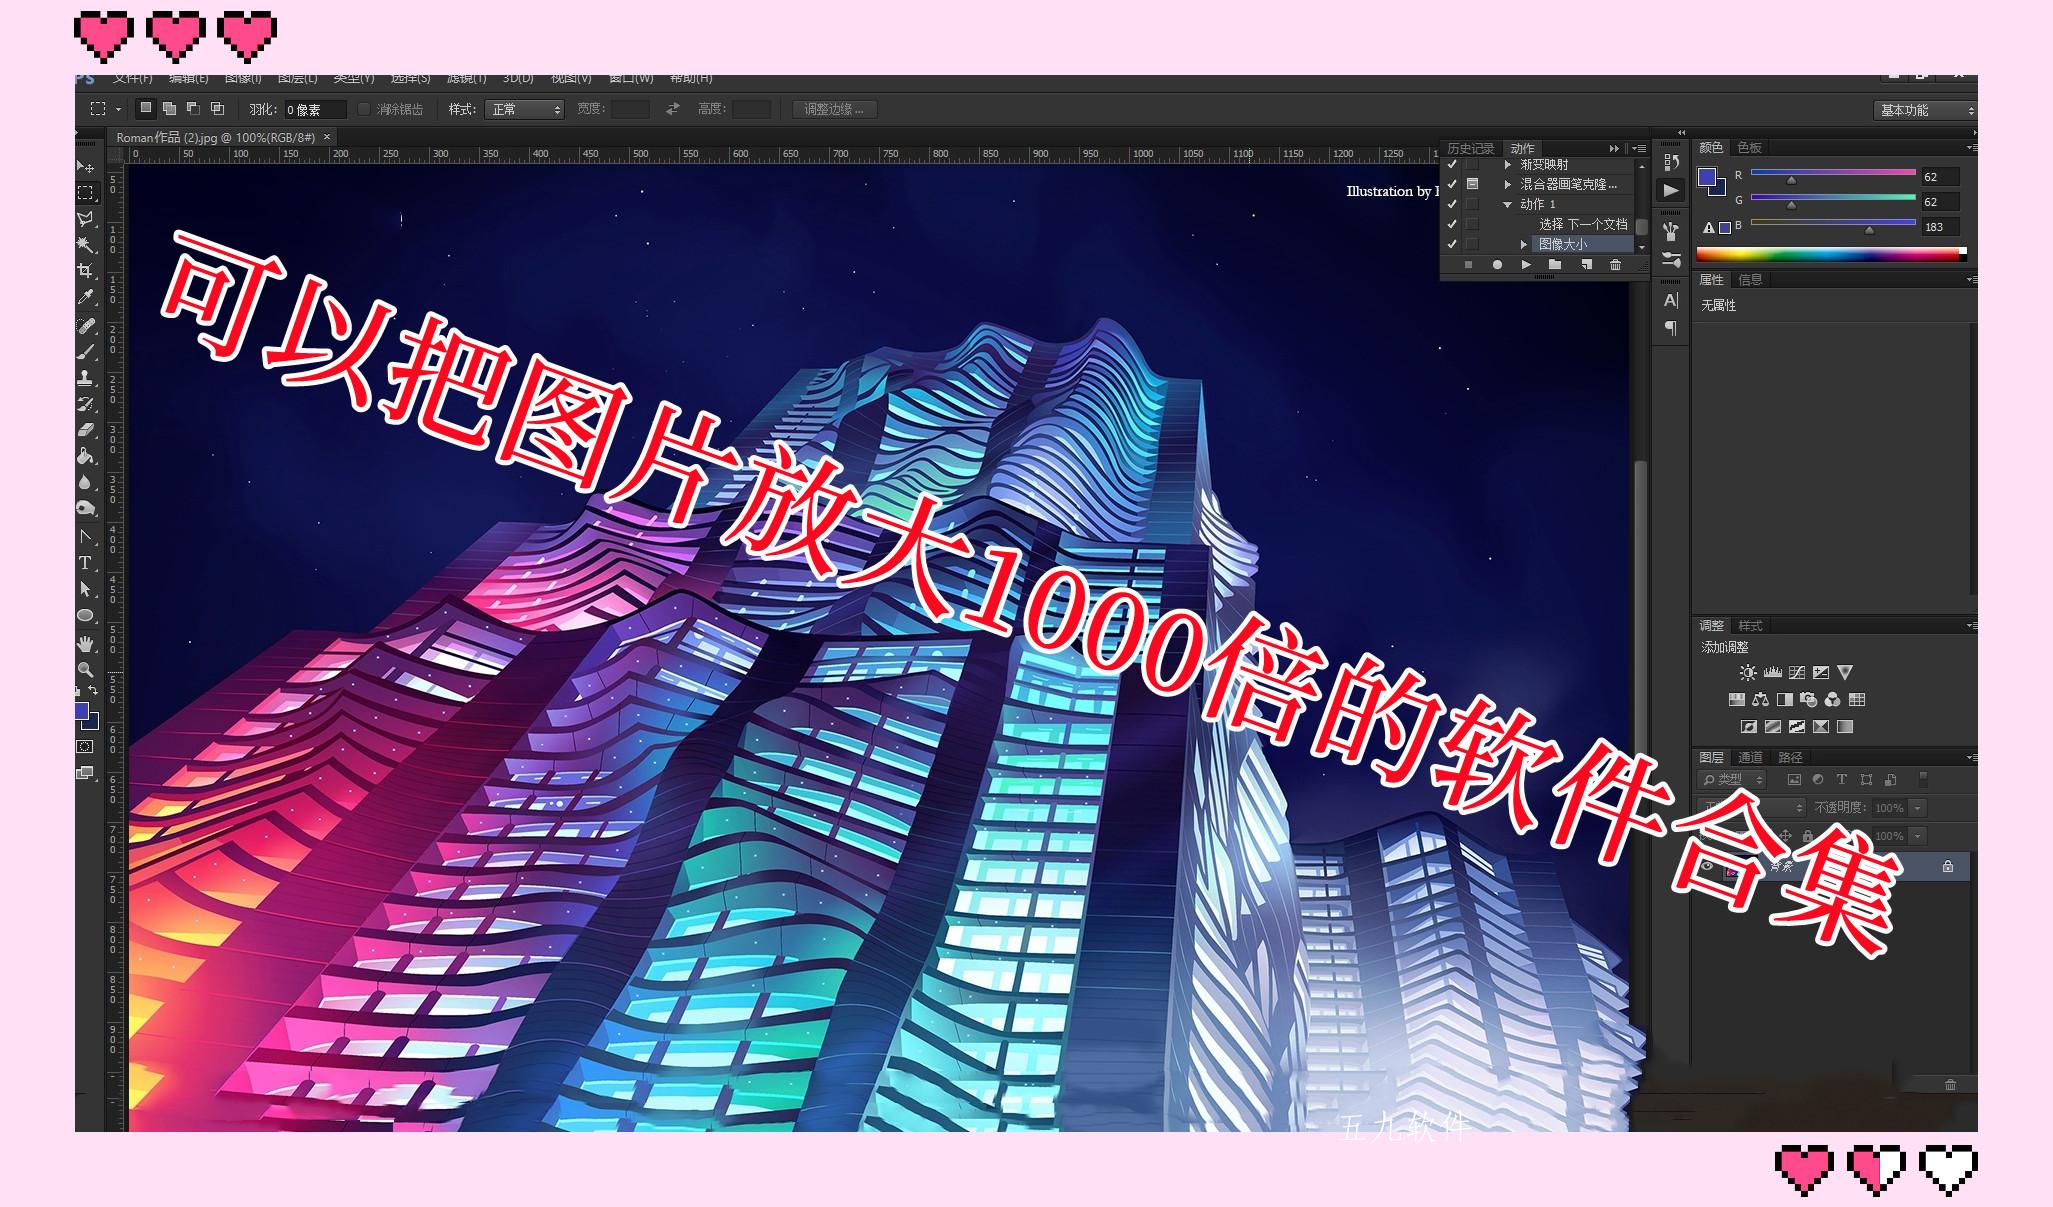
Task: Hide the background layer eye icon
Action: [1708, 866]
